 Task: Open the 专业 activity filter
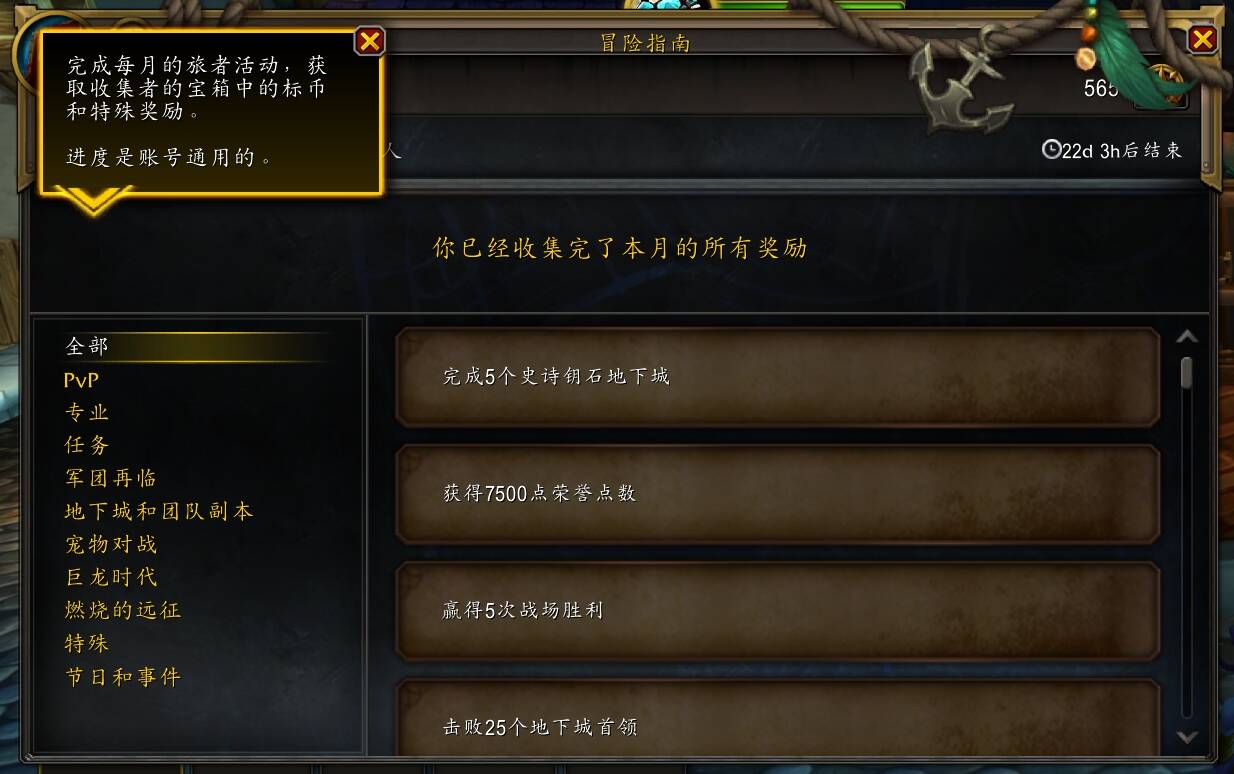pos(87,412)
